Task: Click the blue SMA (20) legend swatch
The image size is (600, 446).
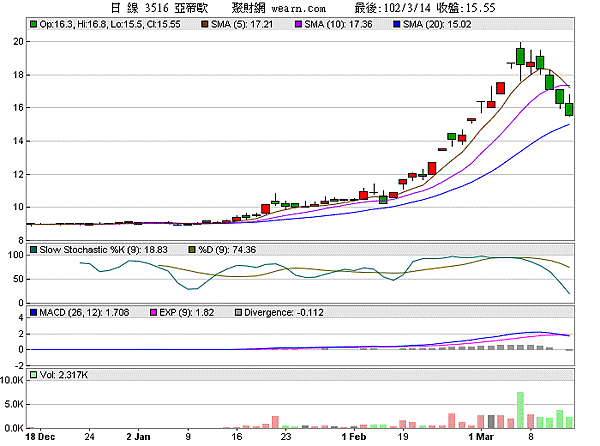Action: [x=397, y=24]
